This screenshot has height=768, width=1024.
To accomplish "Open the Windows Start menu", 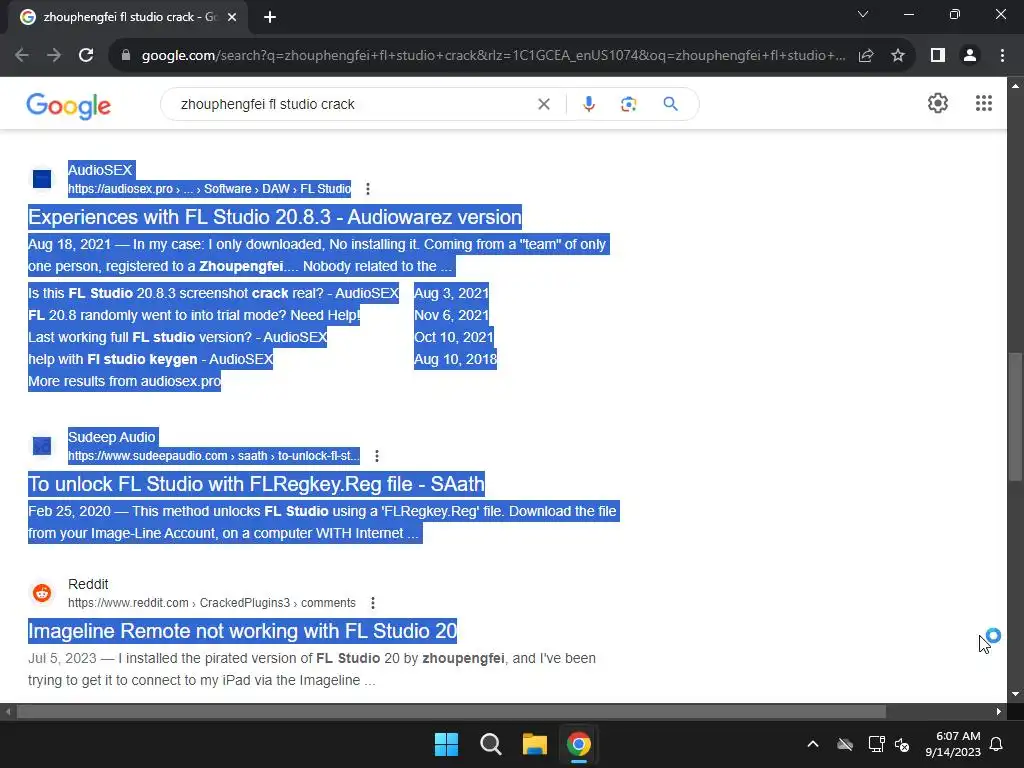I will tap(447, 744).
